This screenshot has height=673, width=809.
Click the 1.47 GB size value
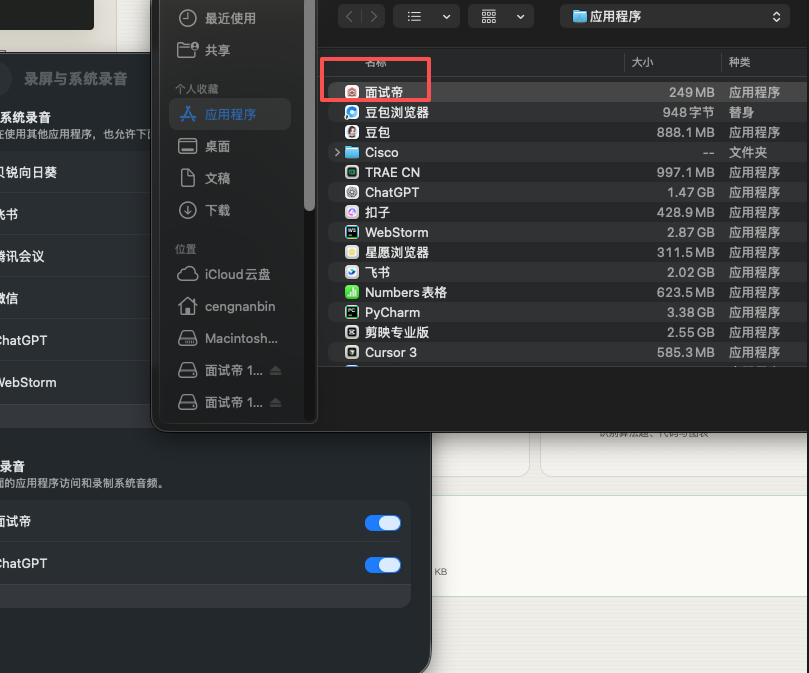(691, 193)
